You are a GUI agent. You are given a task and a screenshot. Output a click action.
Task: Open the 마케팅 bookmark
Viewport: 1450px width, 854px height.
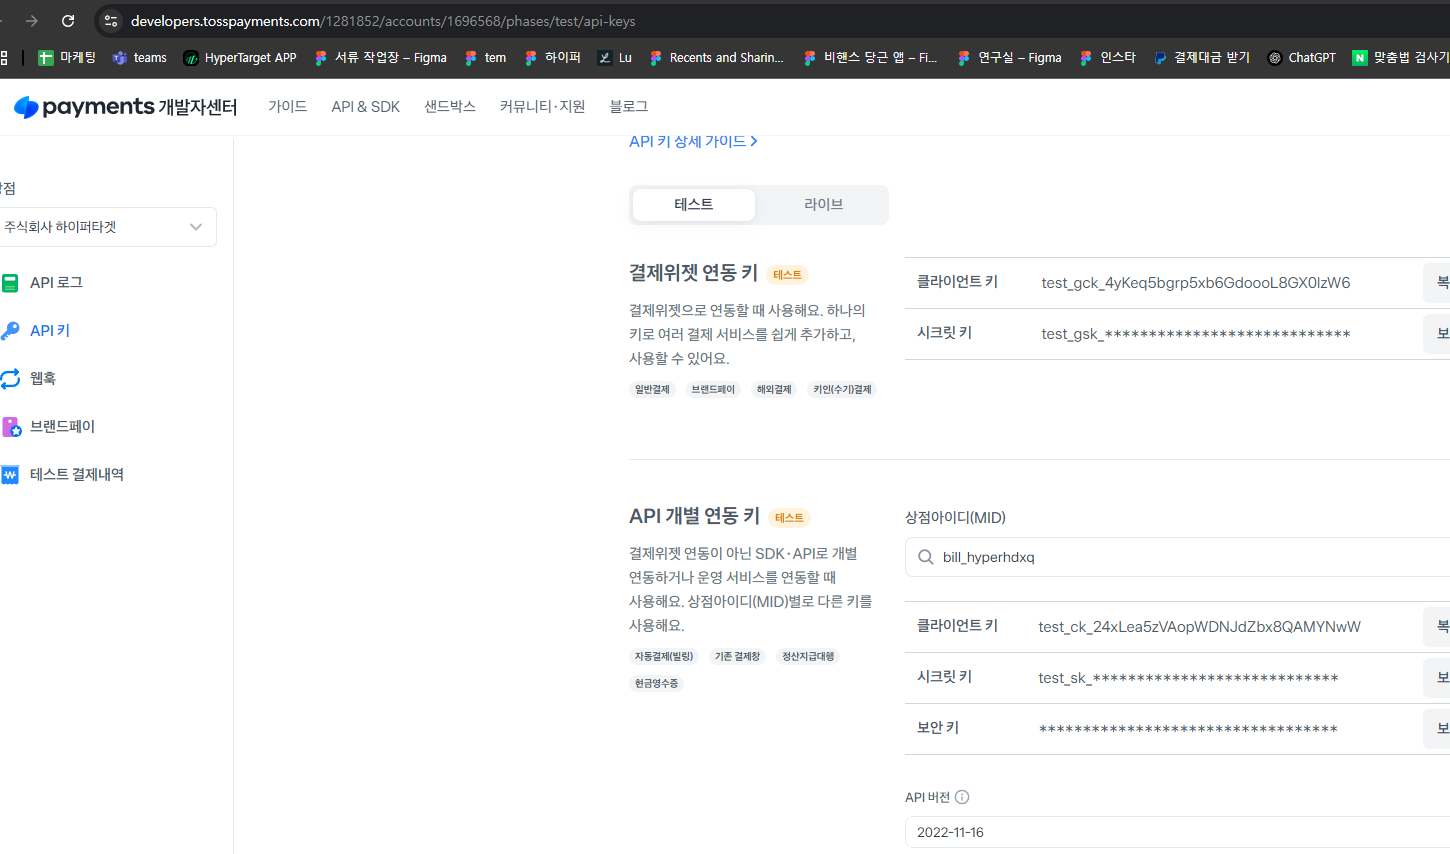66,57
